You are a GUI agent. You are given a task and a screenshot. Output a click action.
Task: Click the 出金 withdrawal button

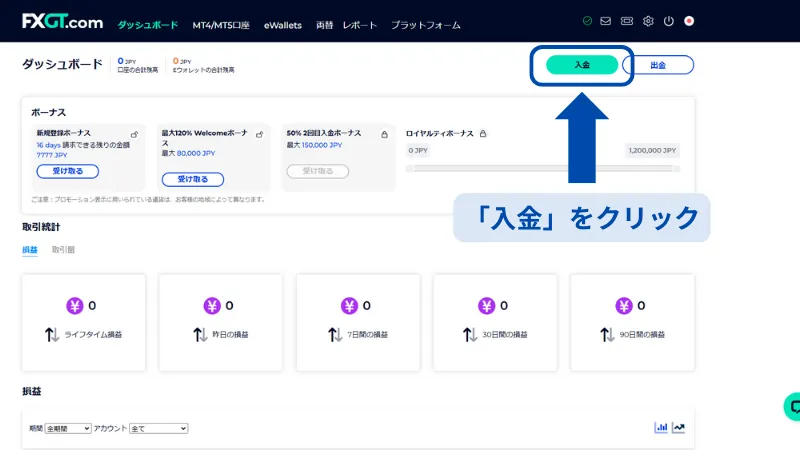pos(658,65)
